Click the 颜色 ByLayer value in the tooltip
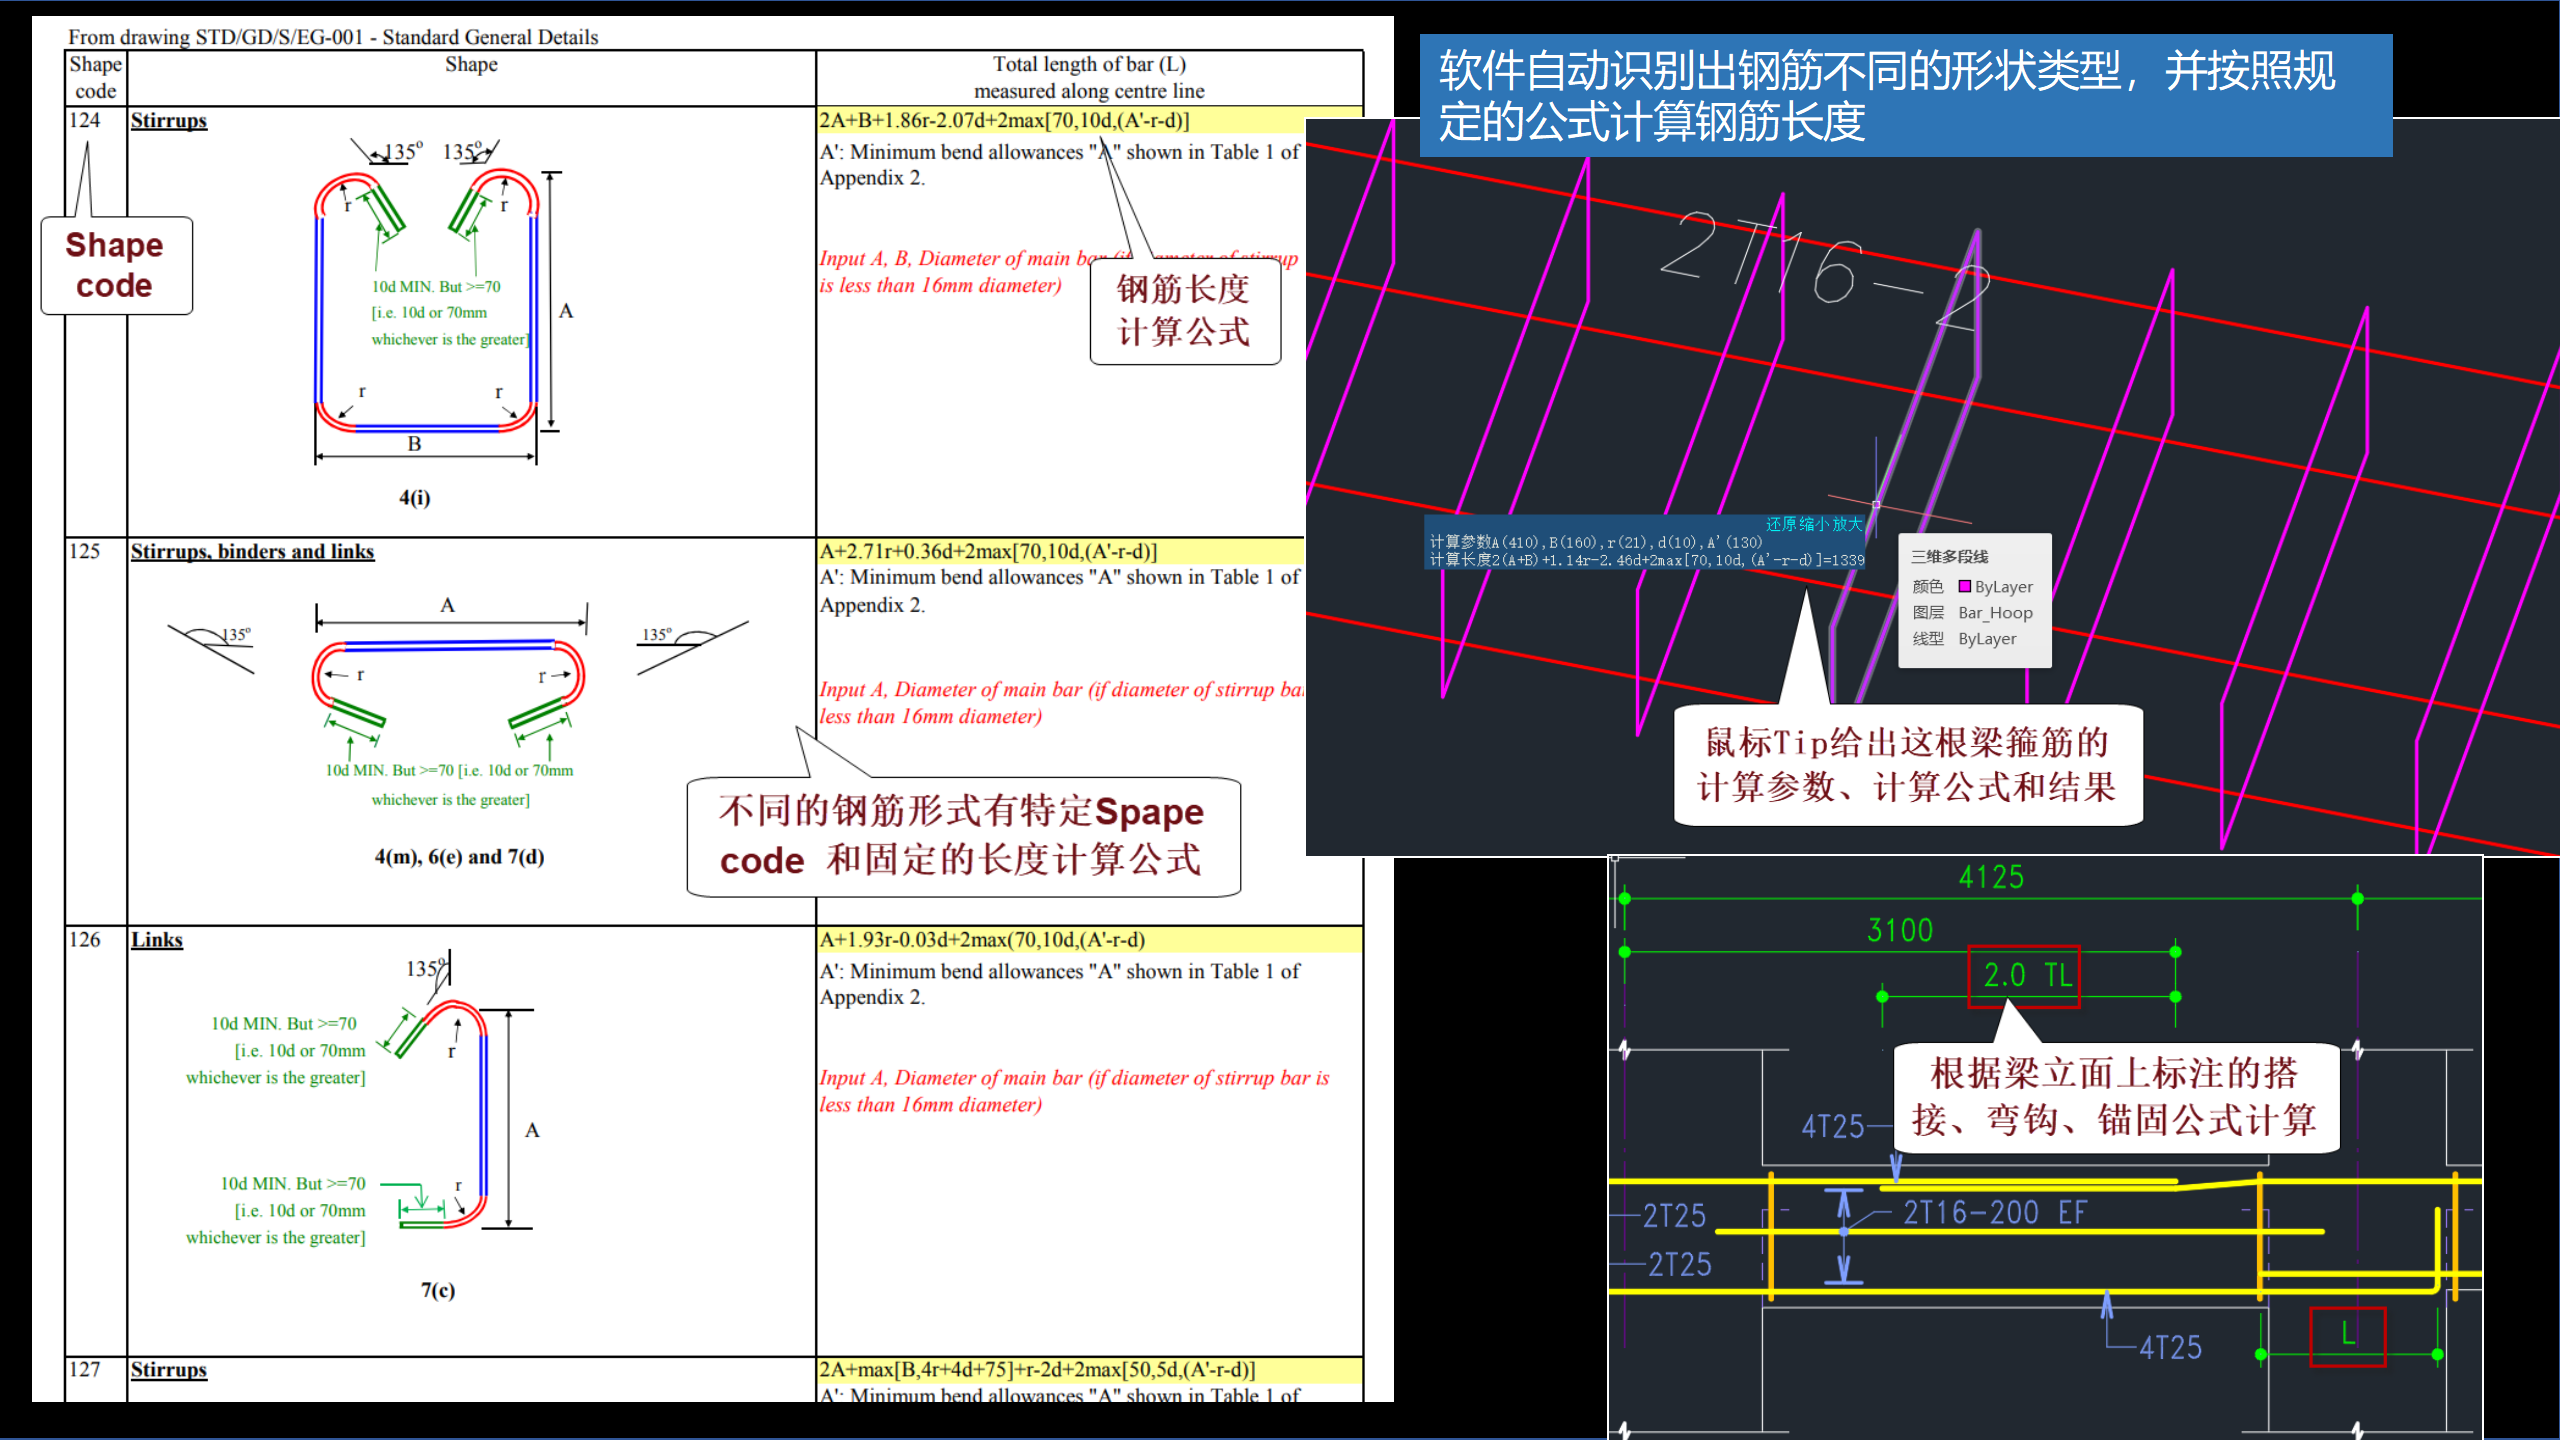This screenshot has width=2560, height=1440. (x=2004, y=587)
